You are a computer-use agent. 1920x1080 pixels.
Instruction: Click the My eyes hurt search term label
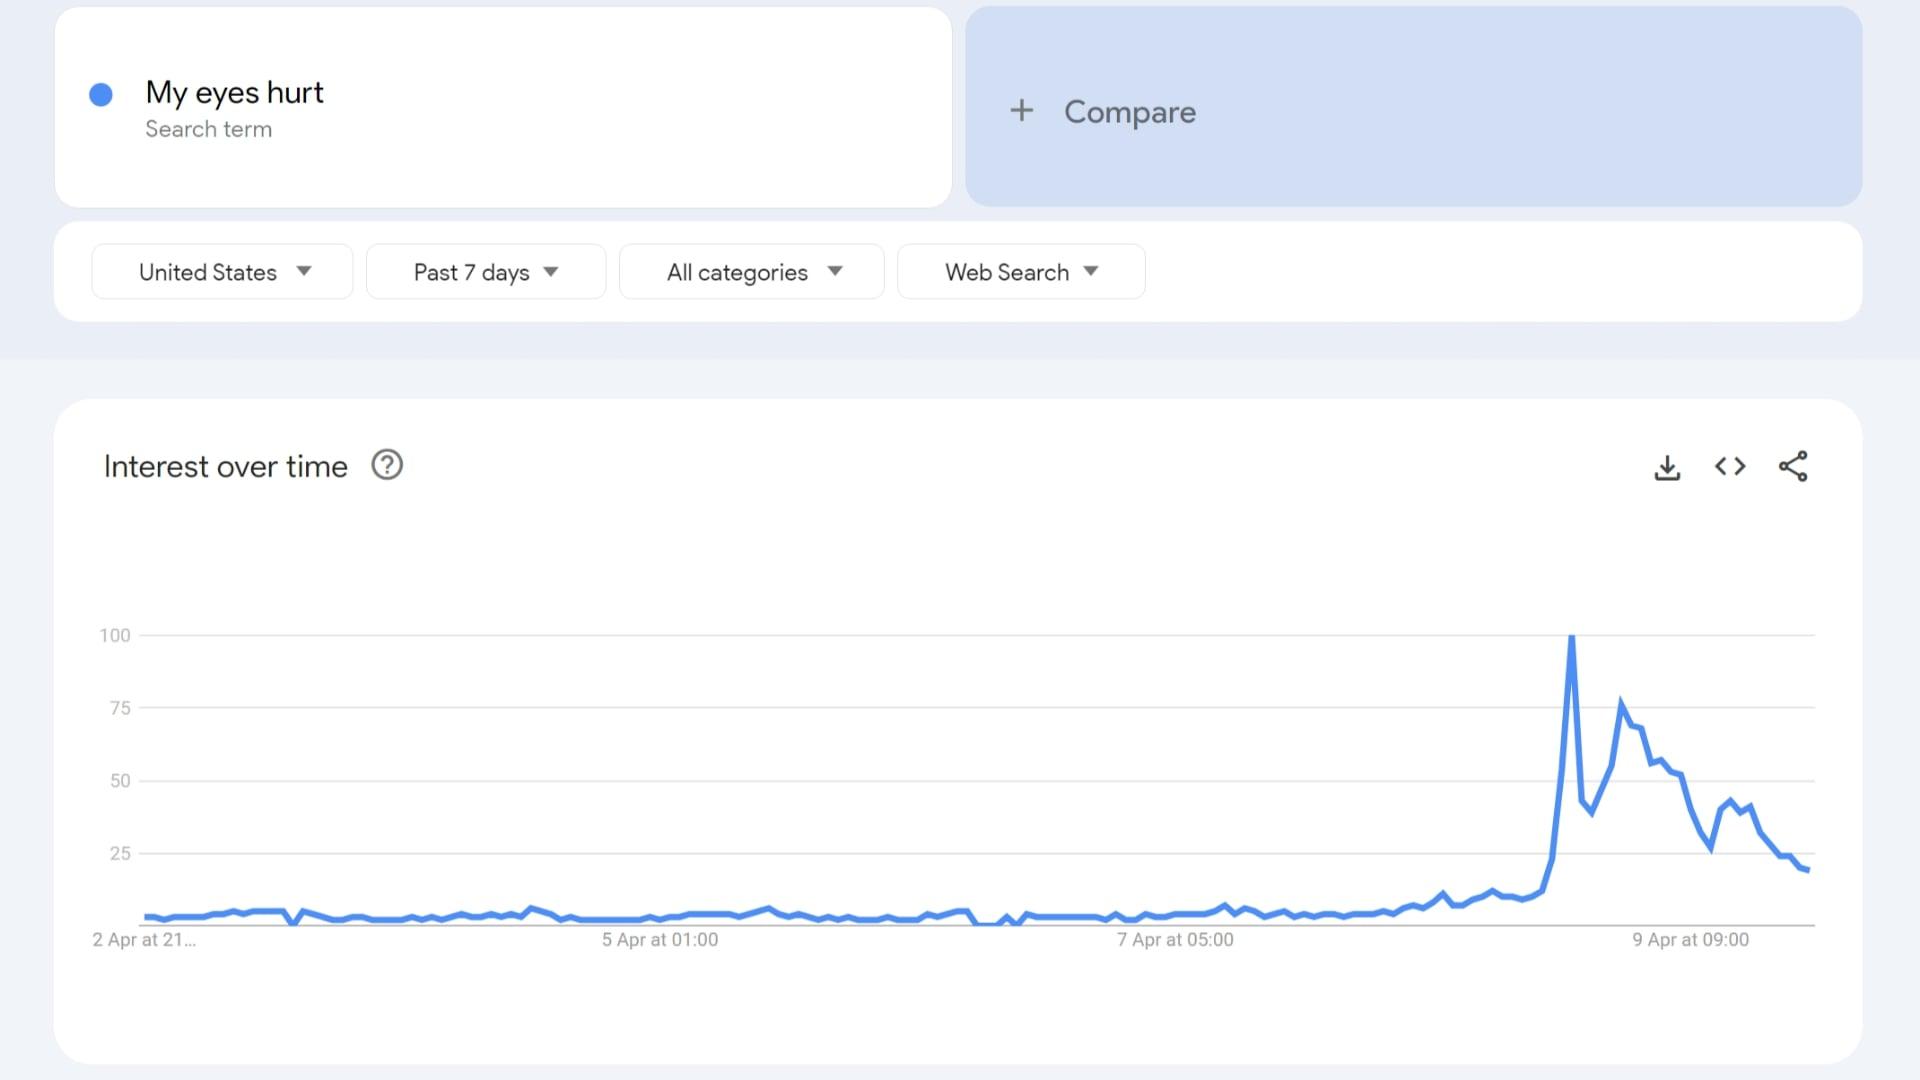(x=235, y=91)
